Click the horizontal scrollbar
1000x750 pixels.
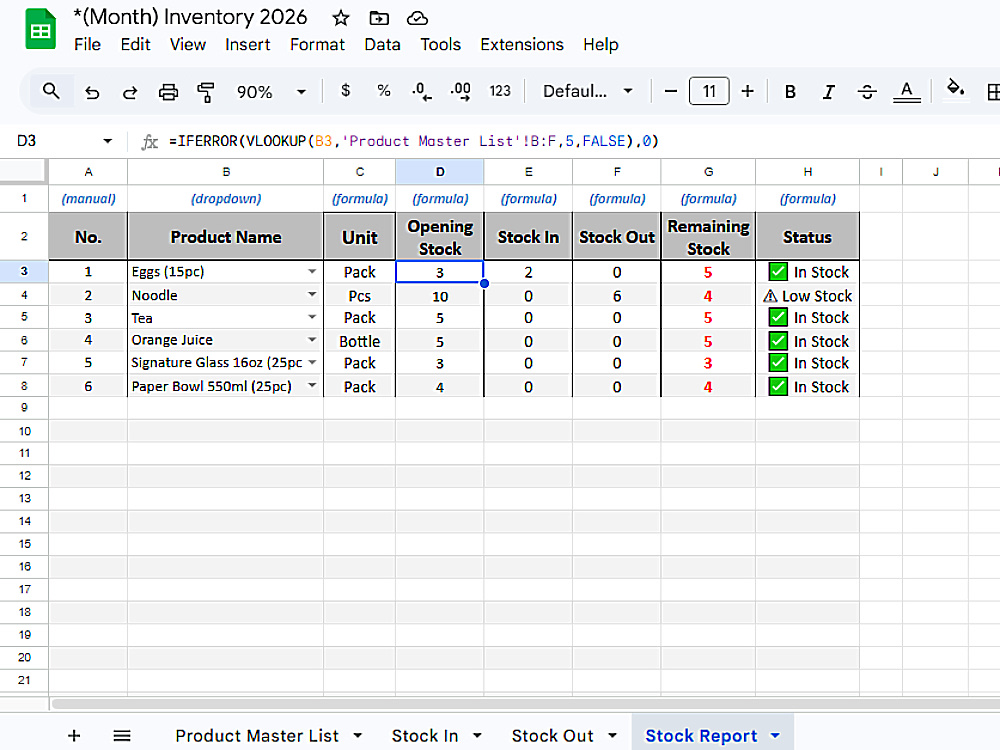click(525, 703)
